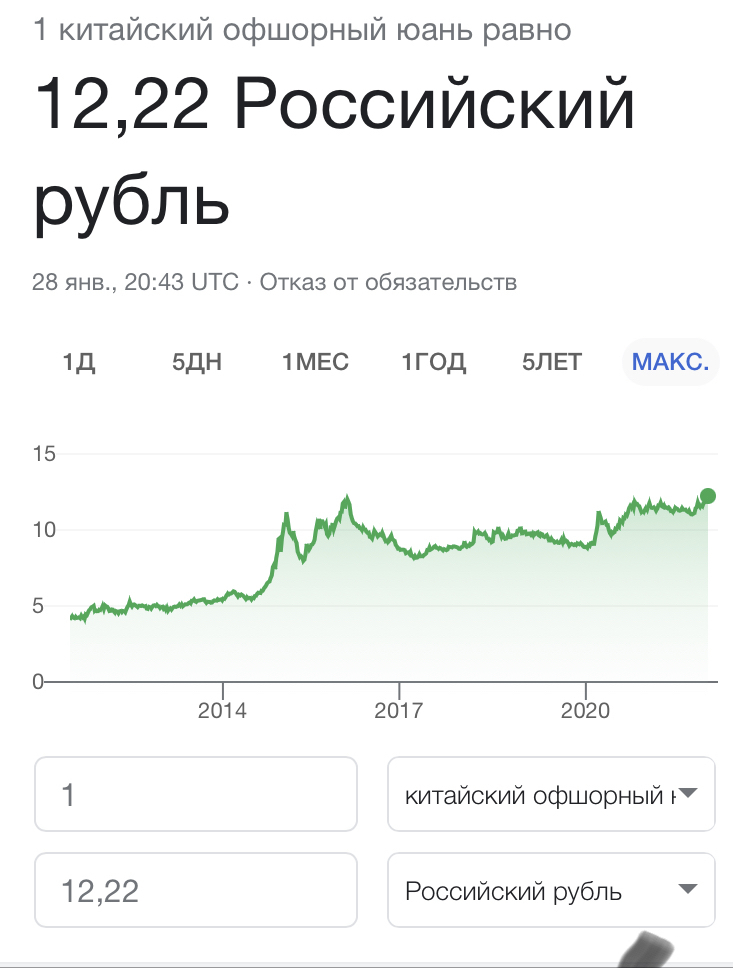Click the 2020 label on the x-axis
Image resolution: width=733 pixels, height=968 pixels.
tap(585, 711)
